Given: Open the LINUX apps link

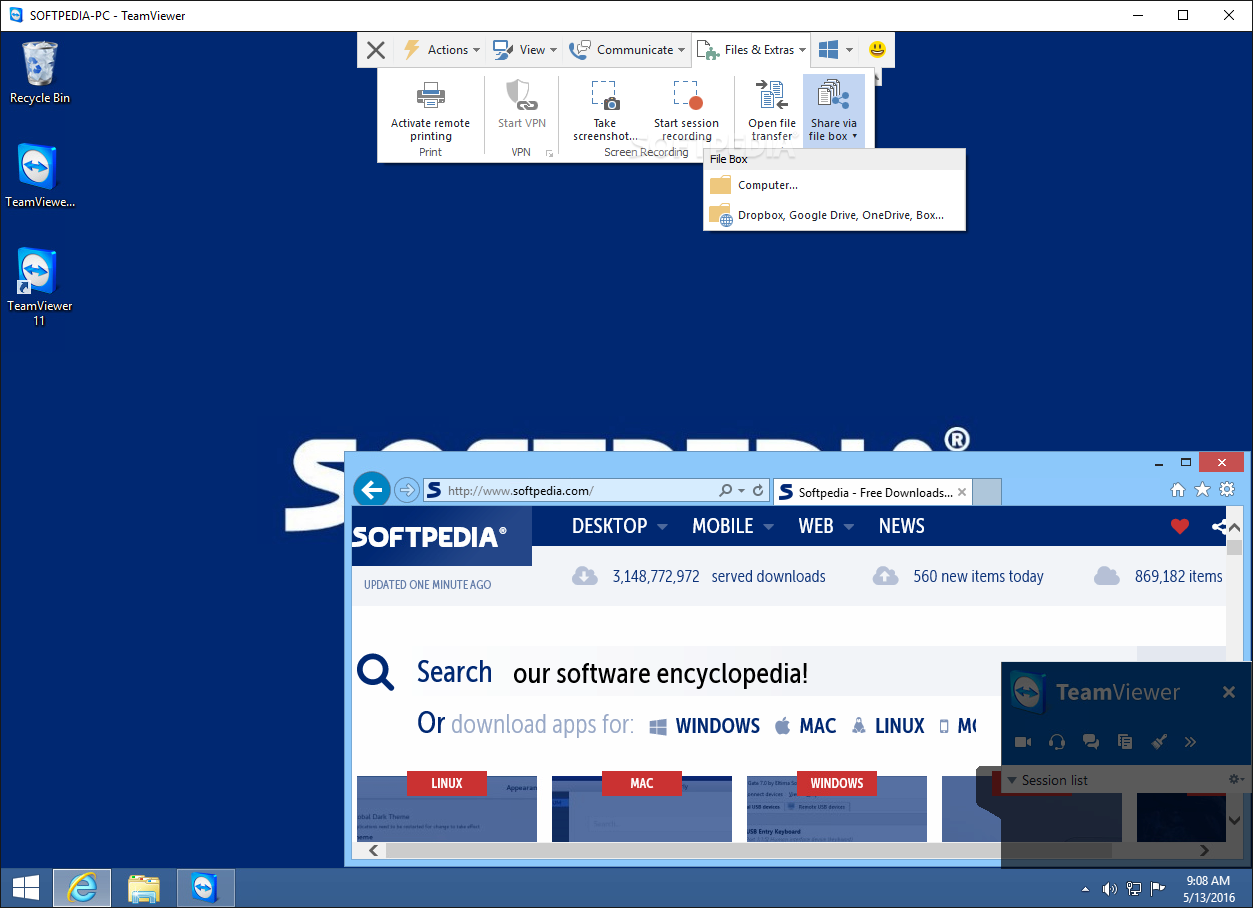Looking at the screenshot, I should coord(887,726).
